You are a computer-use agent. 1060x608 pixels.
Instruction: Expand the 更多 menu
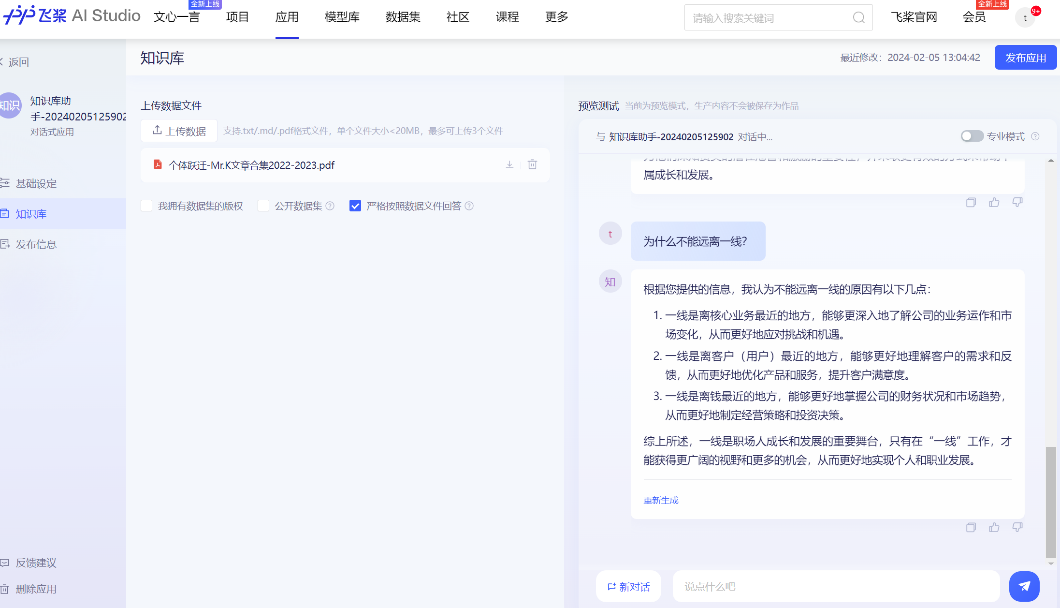click(x=556, y=17)
